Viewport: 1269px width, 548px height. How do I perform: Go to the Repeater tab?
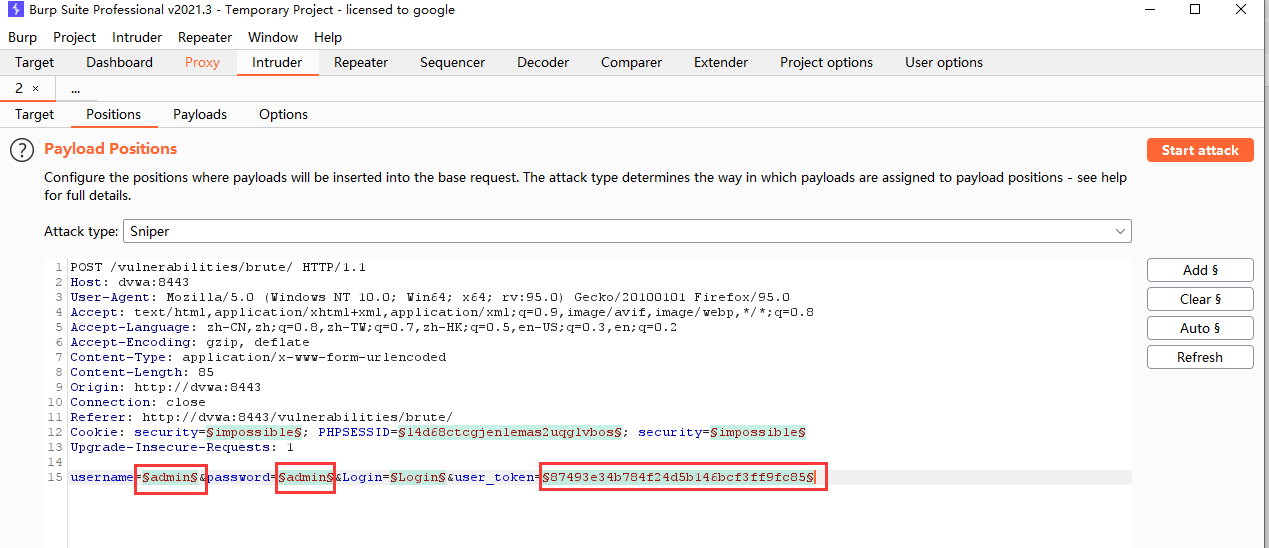pos(361,62)
